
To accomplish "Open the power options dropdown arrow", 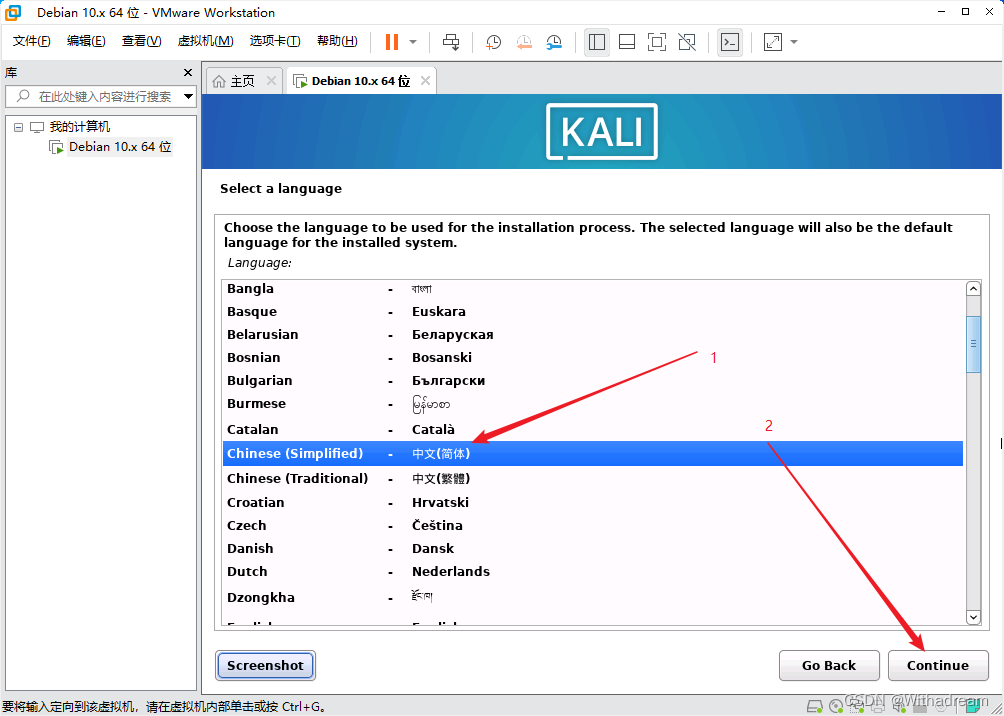I will click(x=413, y=42).
